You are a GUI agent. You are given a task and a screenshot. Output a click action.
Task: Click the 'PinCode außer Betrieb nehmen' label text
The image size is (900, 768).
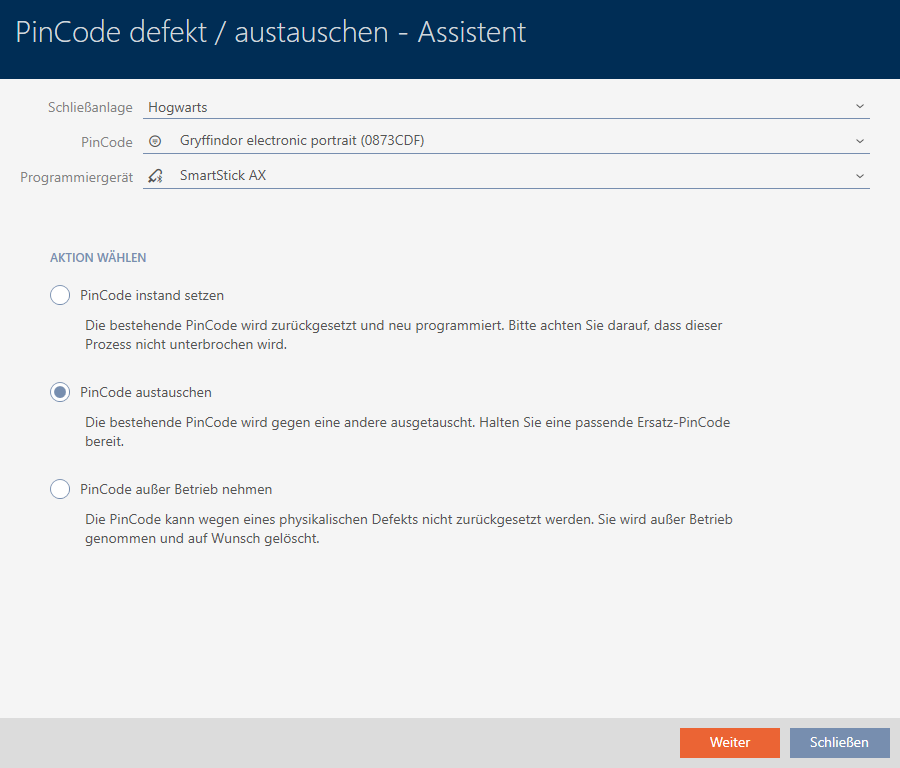[x=176, y=489]
